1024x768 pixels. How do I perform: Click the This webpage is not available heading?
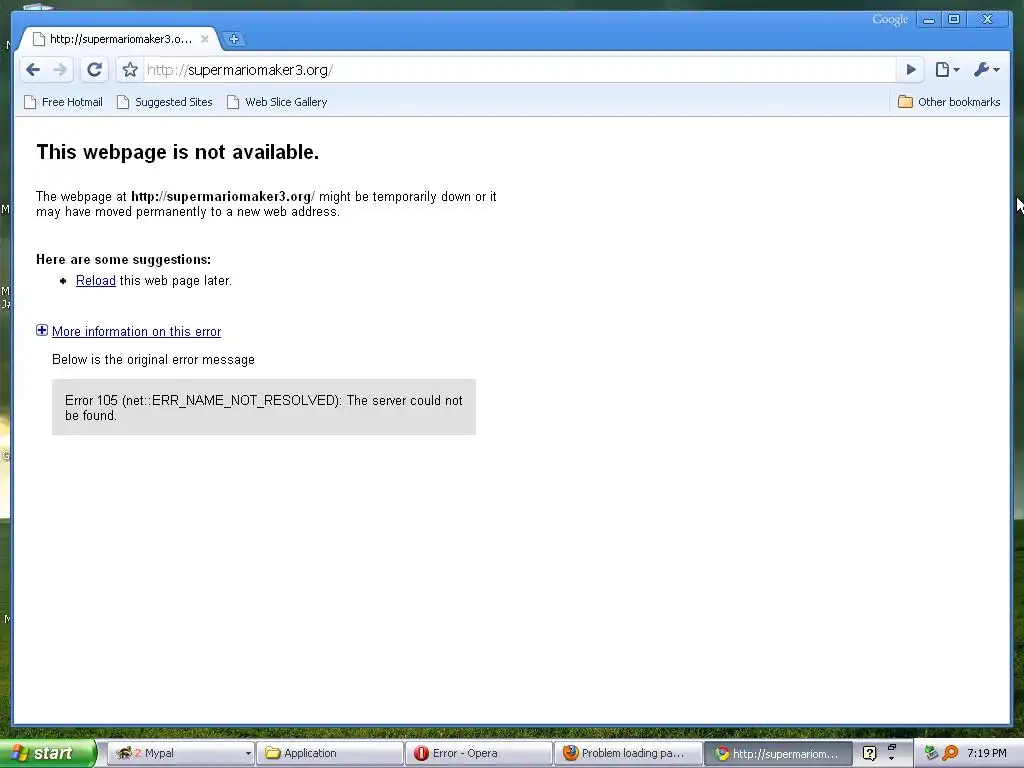pyautogui.click(x=178, y=152)
